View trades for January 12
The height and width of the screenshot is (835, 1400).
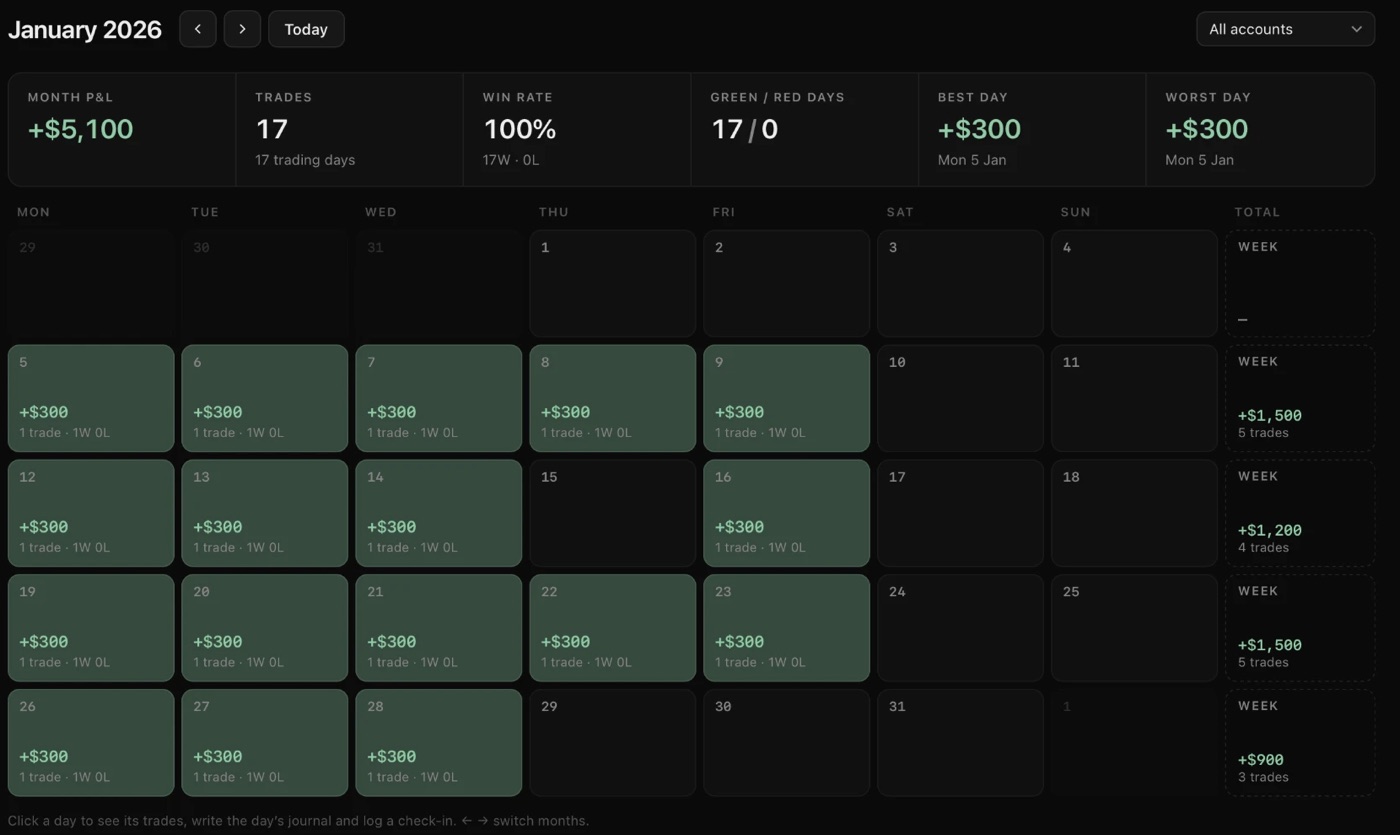pyautogui.click(x=91, y=513)
